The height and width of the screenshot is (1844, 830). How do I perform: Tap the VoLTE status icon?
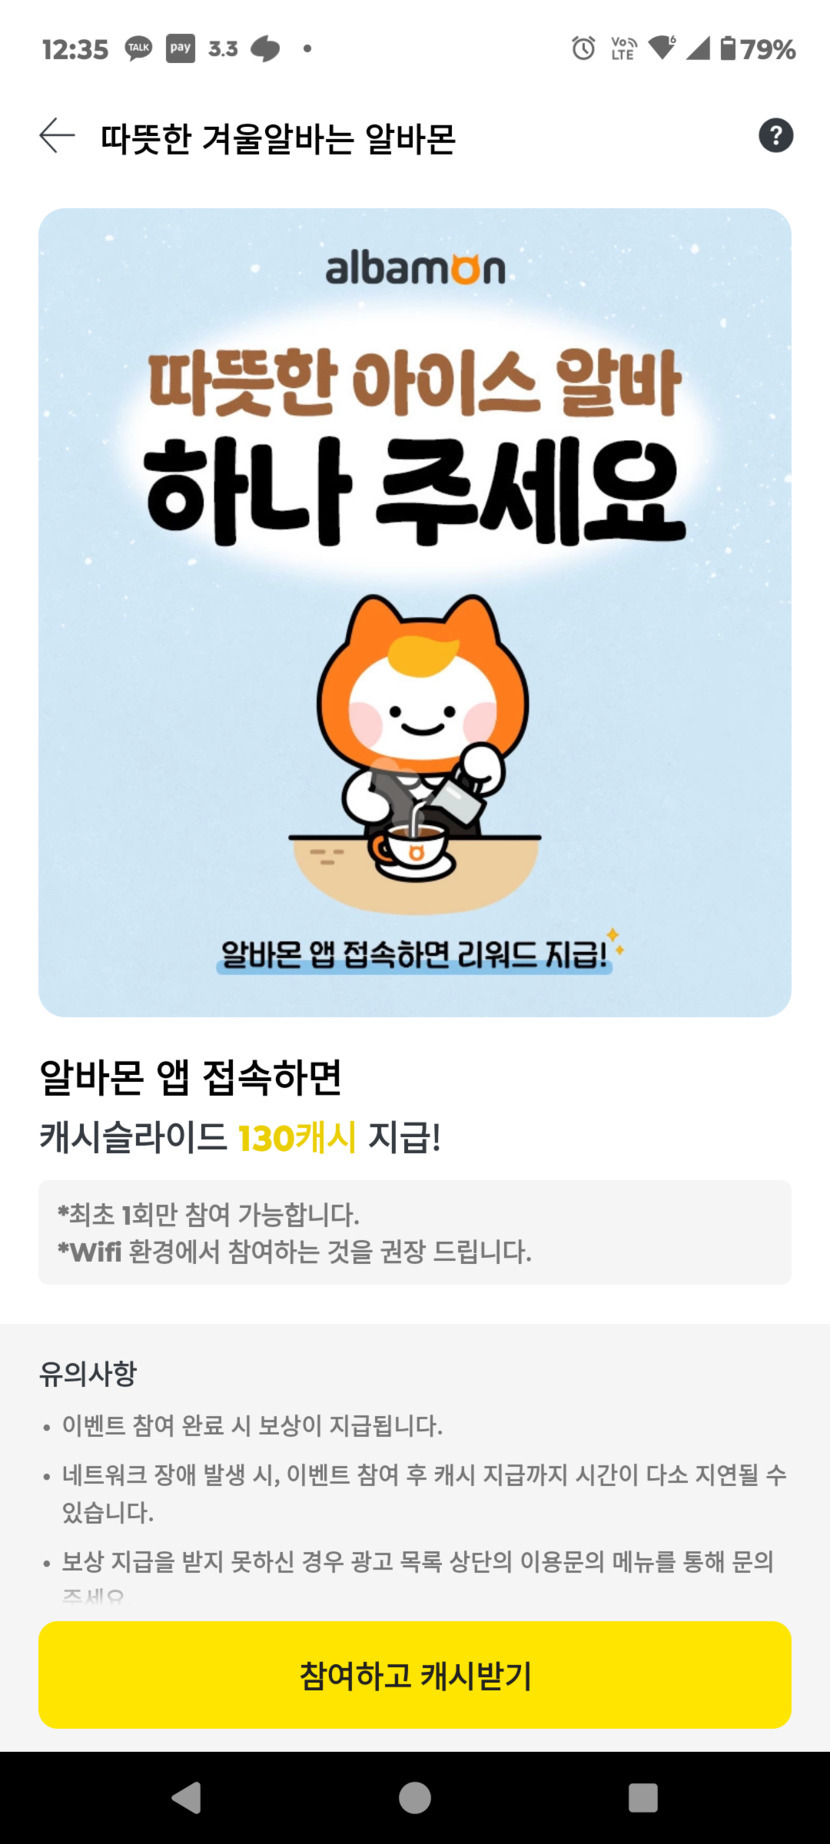click(623, 48)
